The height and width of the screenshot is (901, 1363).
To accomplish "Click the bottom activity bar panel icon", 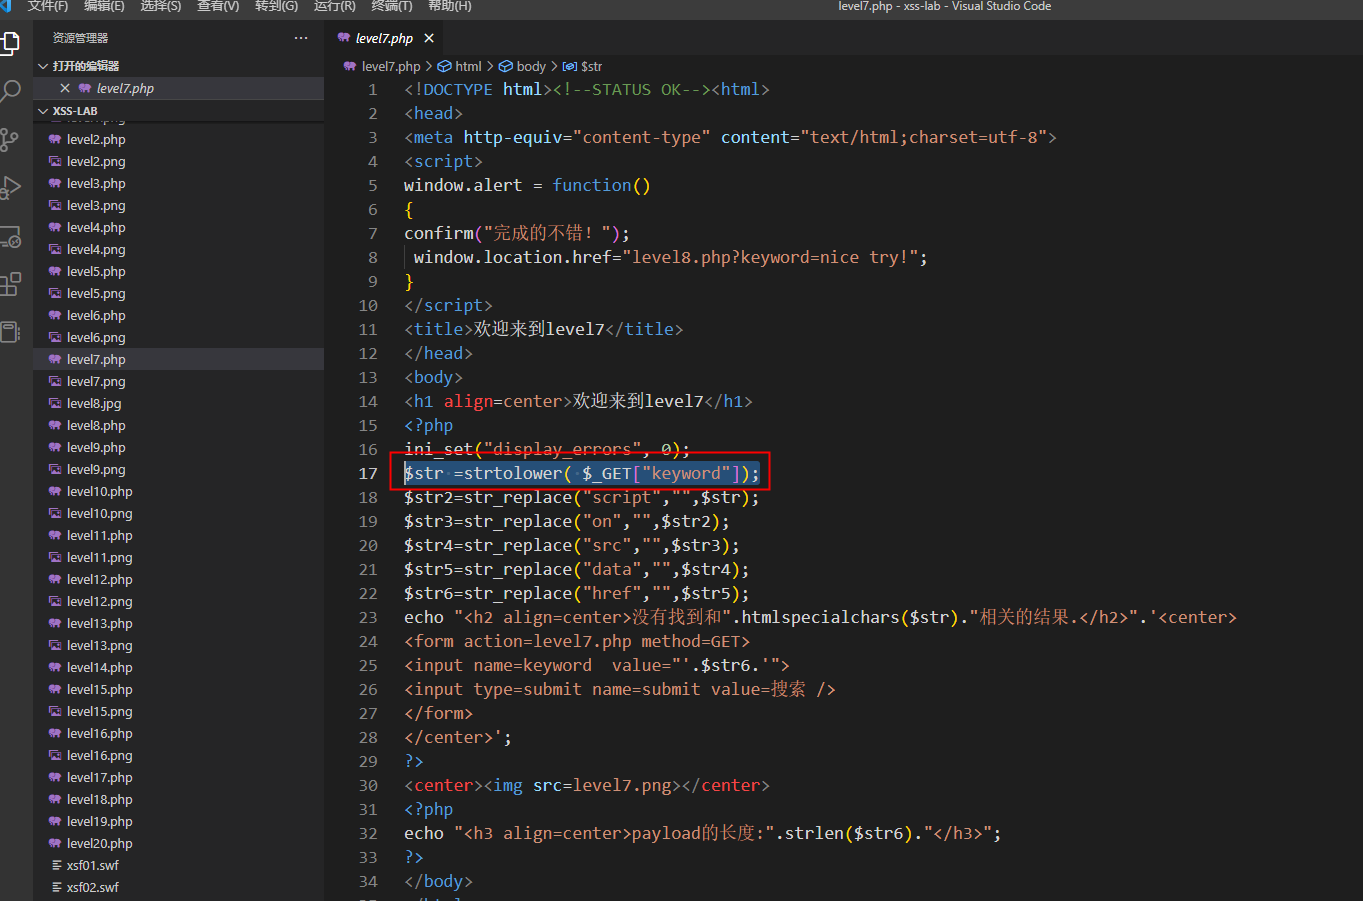I will (10, 332).
